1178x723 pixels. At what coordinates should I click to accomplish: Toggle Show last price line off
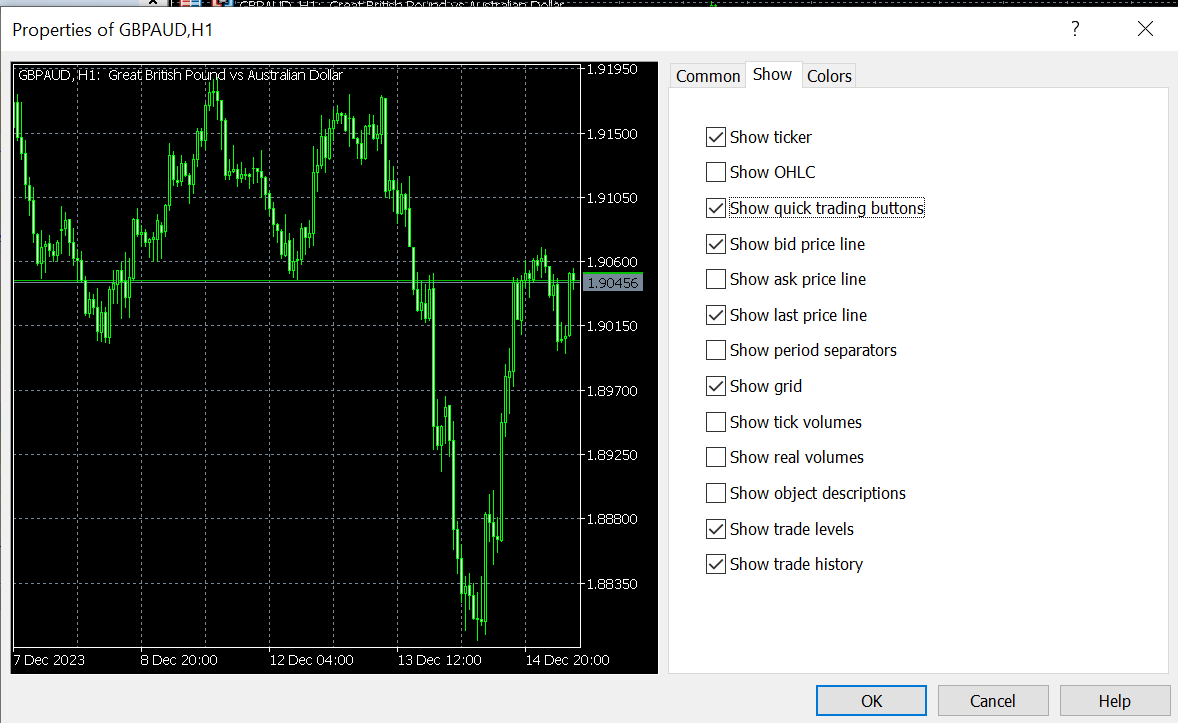click(x=716, y=314)
